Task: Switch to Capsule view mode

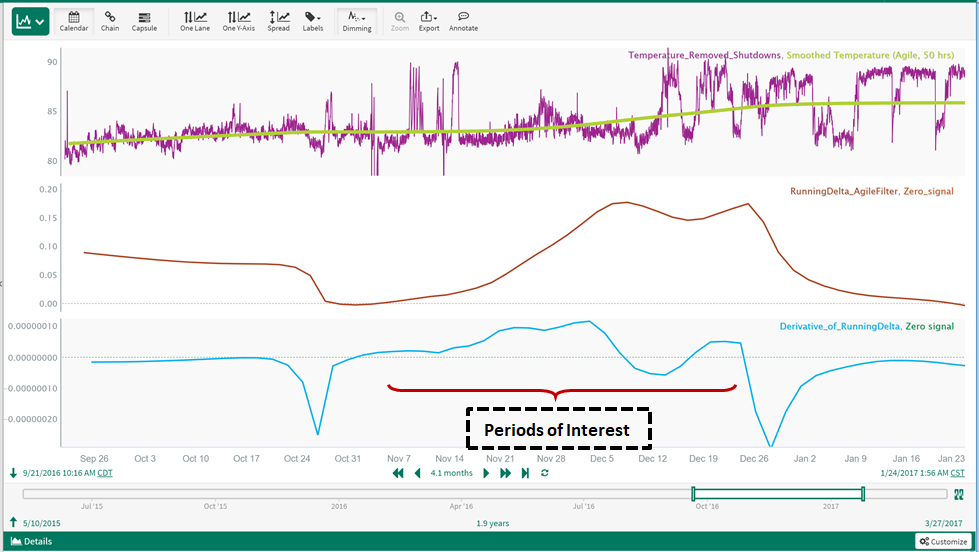Action: (x=144, y=21)
